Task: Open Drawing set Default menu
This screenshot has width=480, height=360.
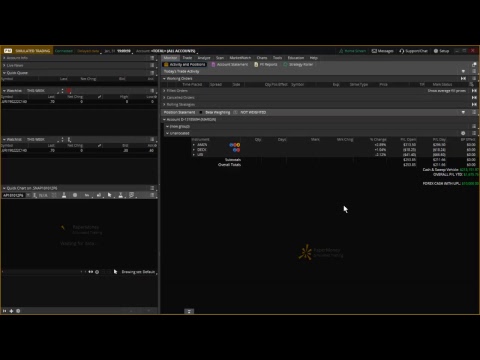Action: 139,272
